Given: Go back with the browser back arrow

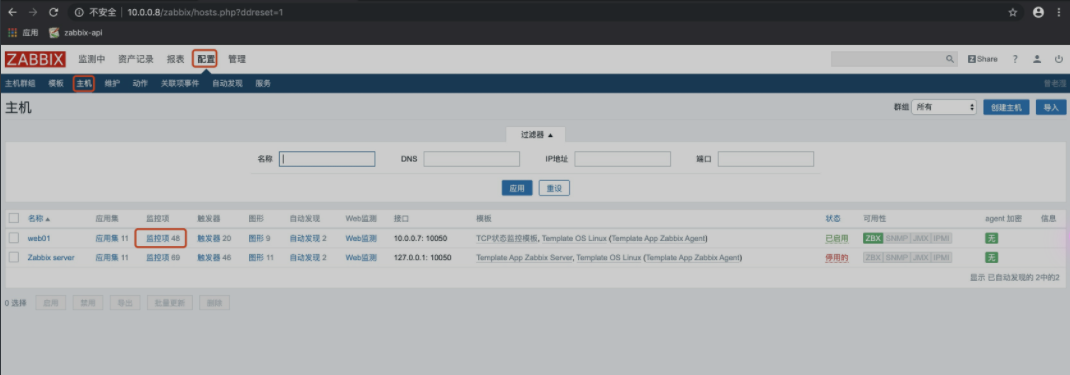Looking at the screenshot, I should pos(12,12).
